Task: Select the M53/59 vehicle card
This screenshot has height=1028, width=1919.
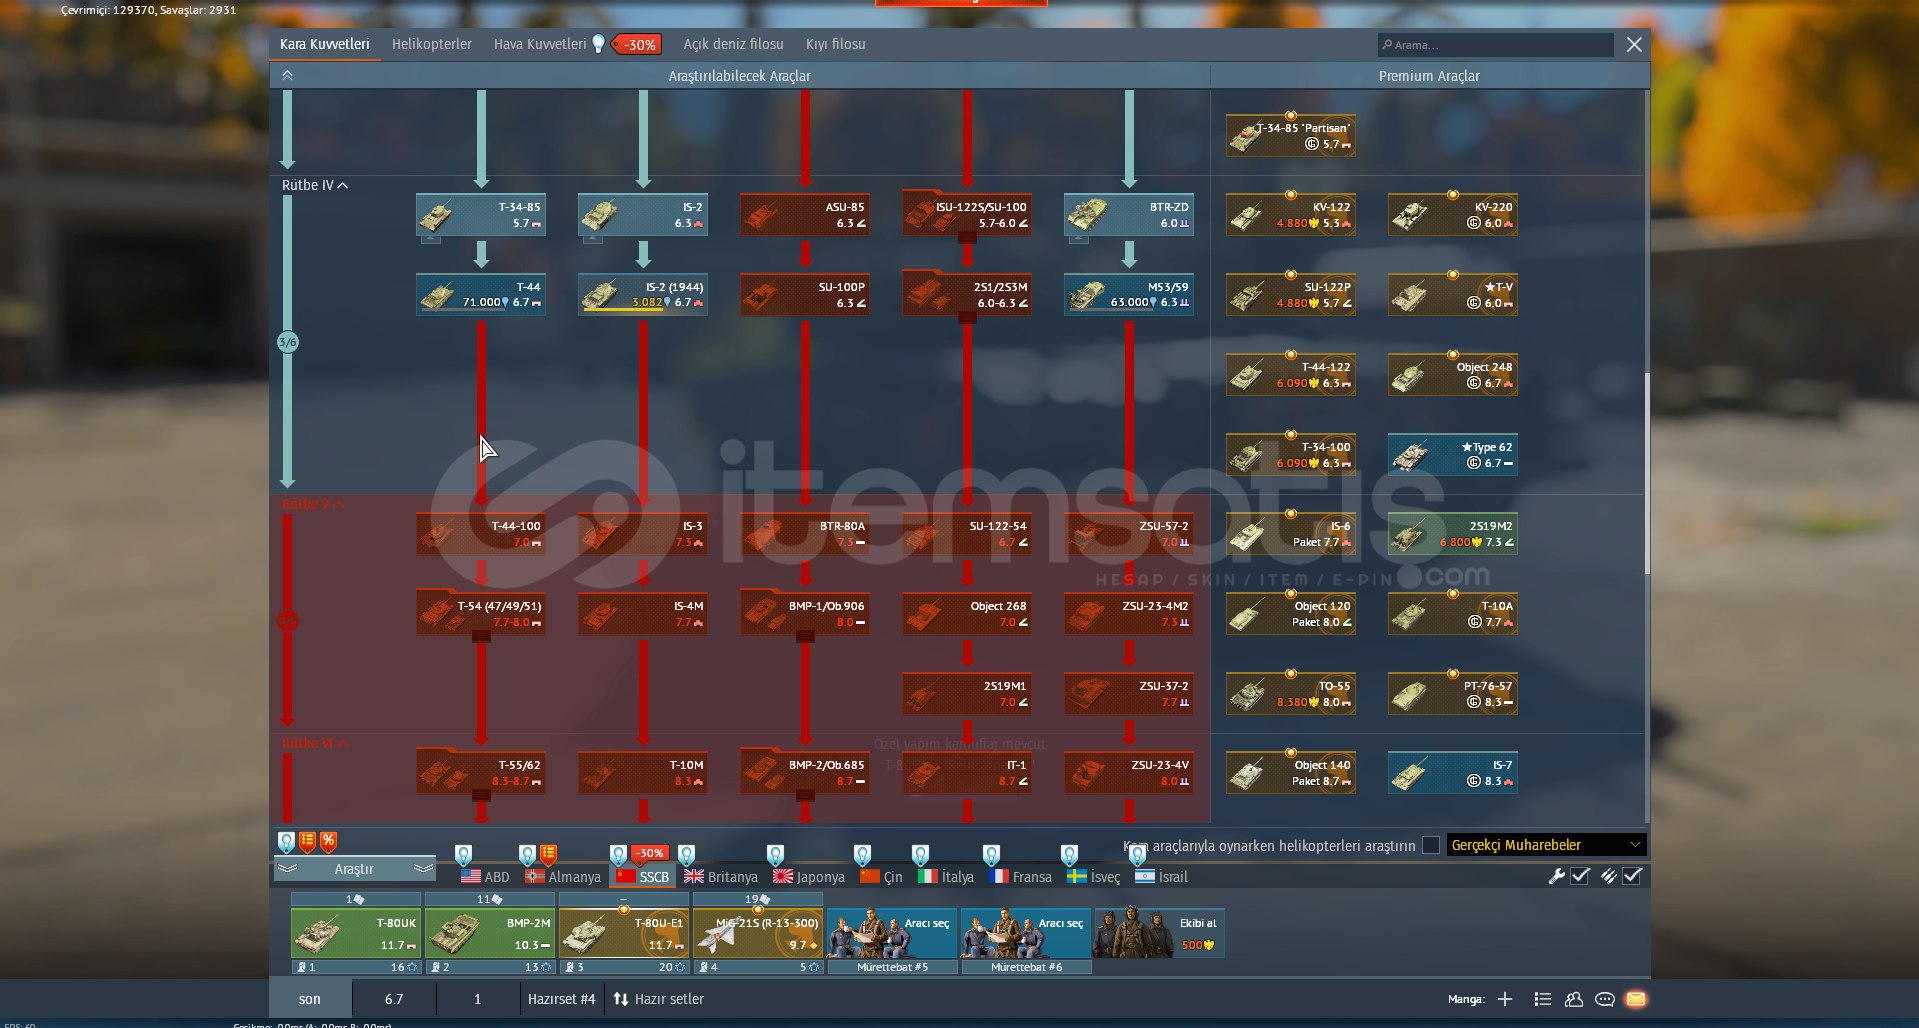Action: point(1129,295)
